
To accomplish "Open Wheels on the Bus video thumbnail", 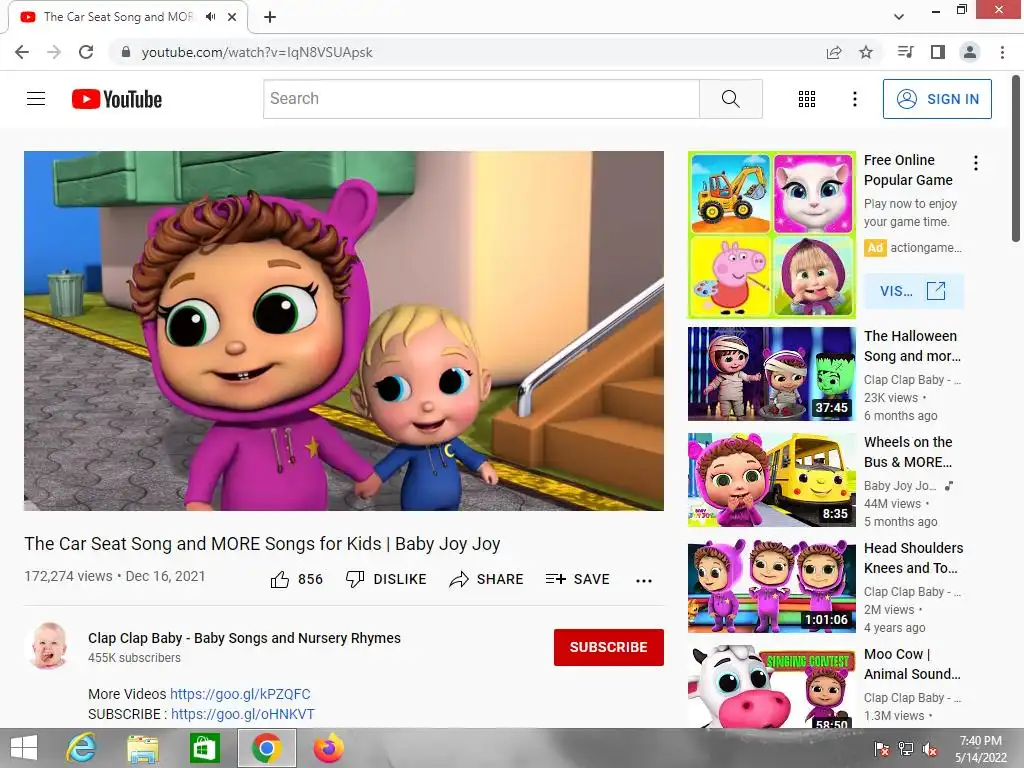I will pos(771,479).
